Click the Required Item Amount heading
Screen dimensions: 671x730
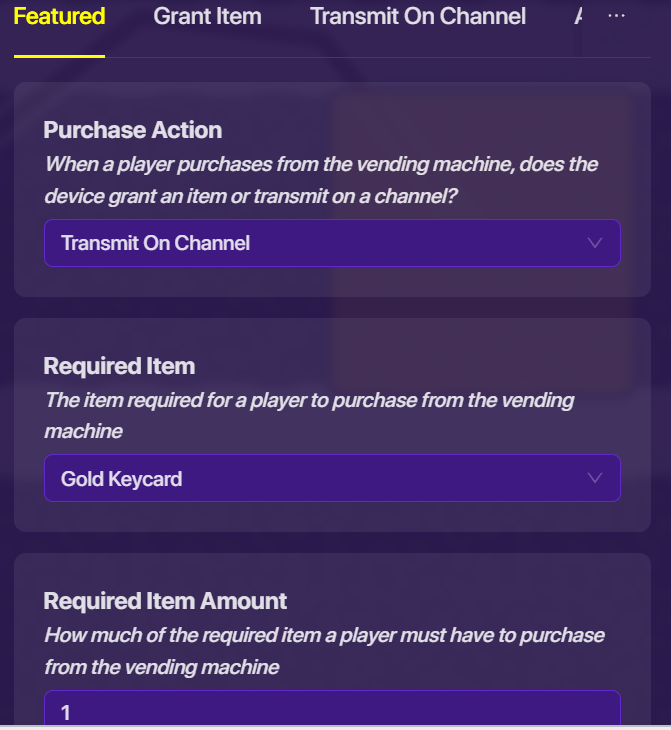click(x=165, y=601)
